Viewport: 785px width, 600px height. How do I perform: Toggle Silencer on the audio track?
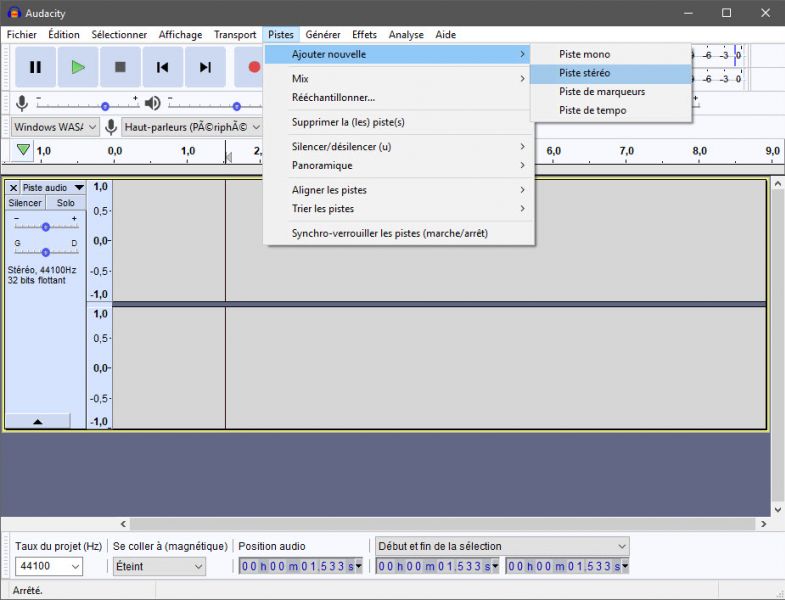(25, 203)
